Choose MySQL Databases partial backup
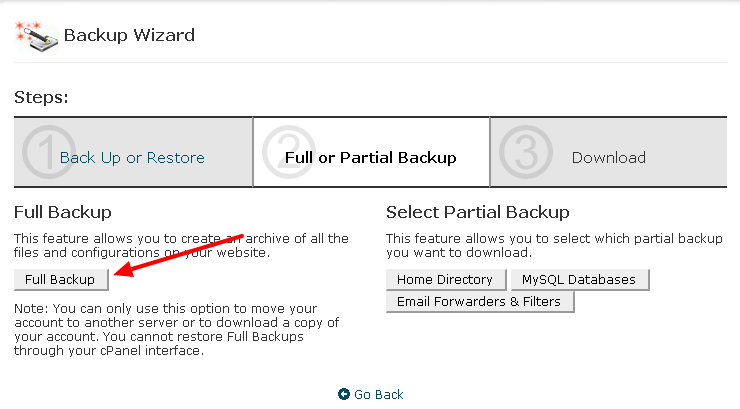This screenshot has height=409, width=740. [580, 280]
